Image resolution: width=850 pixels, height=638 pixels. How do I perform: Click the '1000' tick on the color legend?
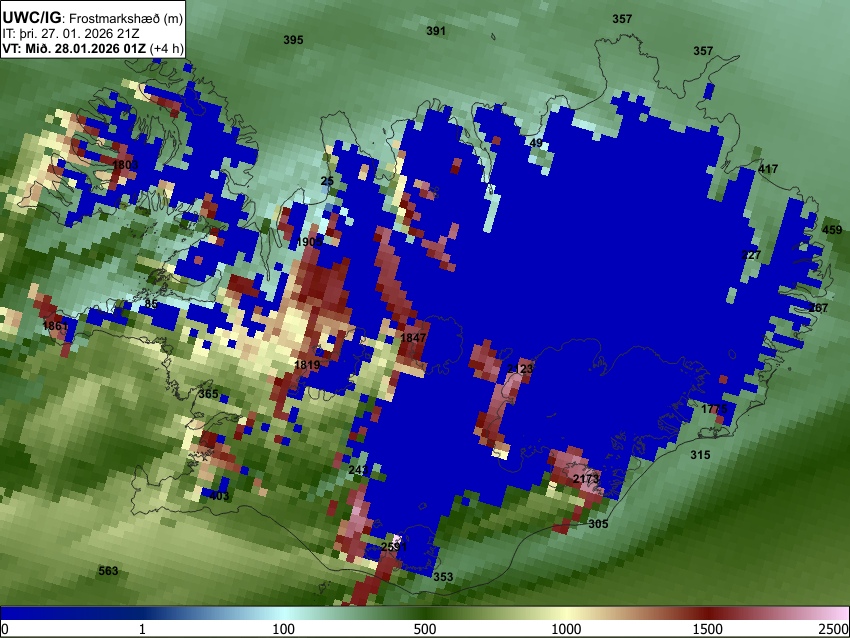[x=566, y=629]
